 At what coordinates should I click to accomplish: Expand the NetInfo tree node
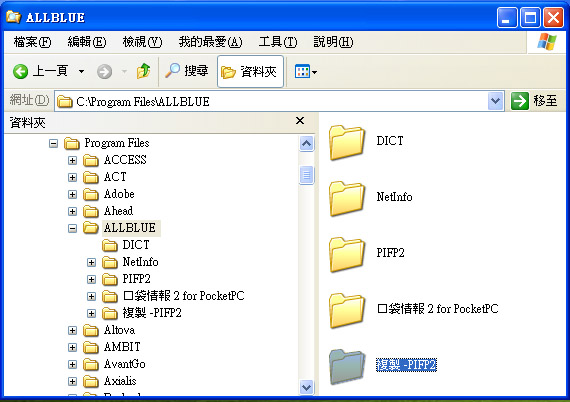point(91,262)
